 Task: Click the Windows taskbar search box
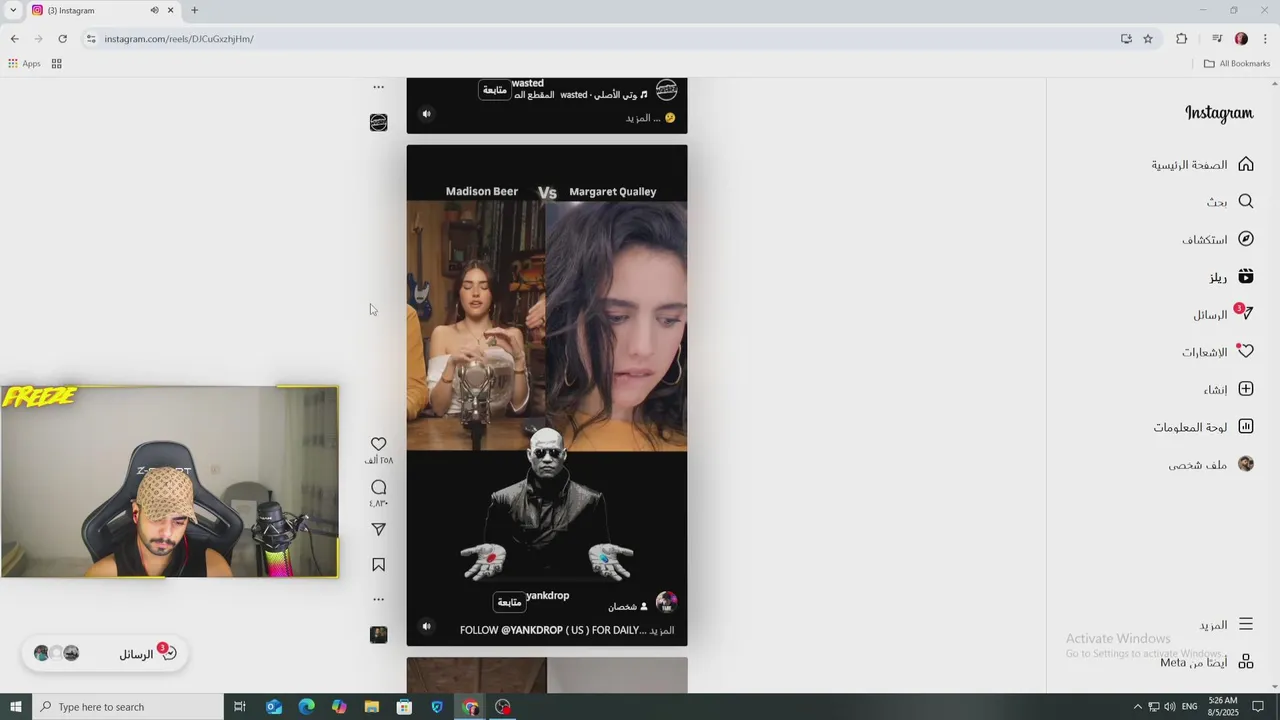pyautogui.click(x=127, y=707)
